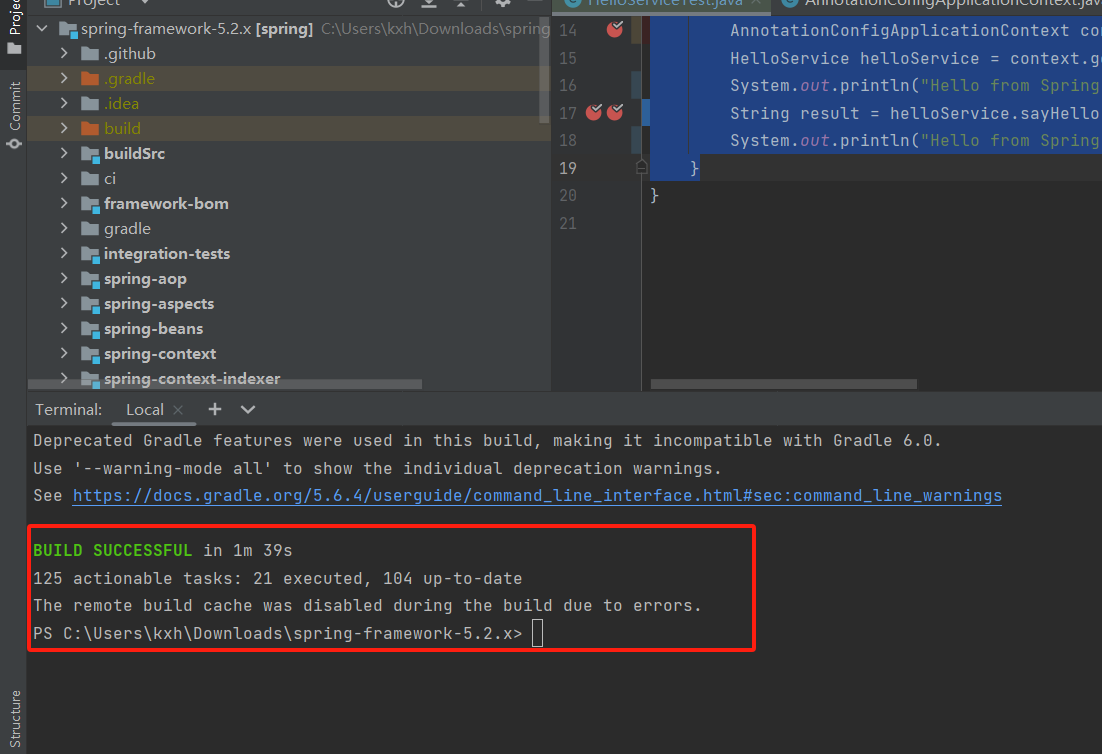Expand the integration-tests node arrow

[64, 253]
